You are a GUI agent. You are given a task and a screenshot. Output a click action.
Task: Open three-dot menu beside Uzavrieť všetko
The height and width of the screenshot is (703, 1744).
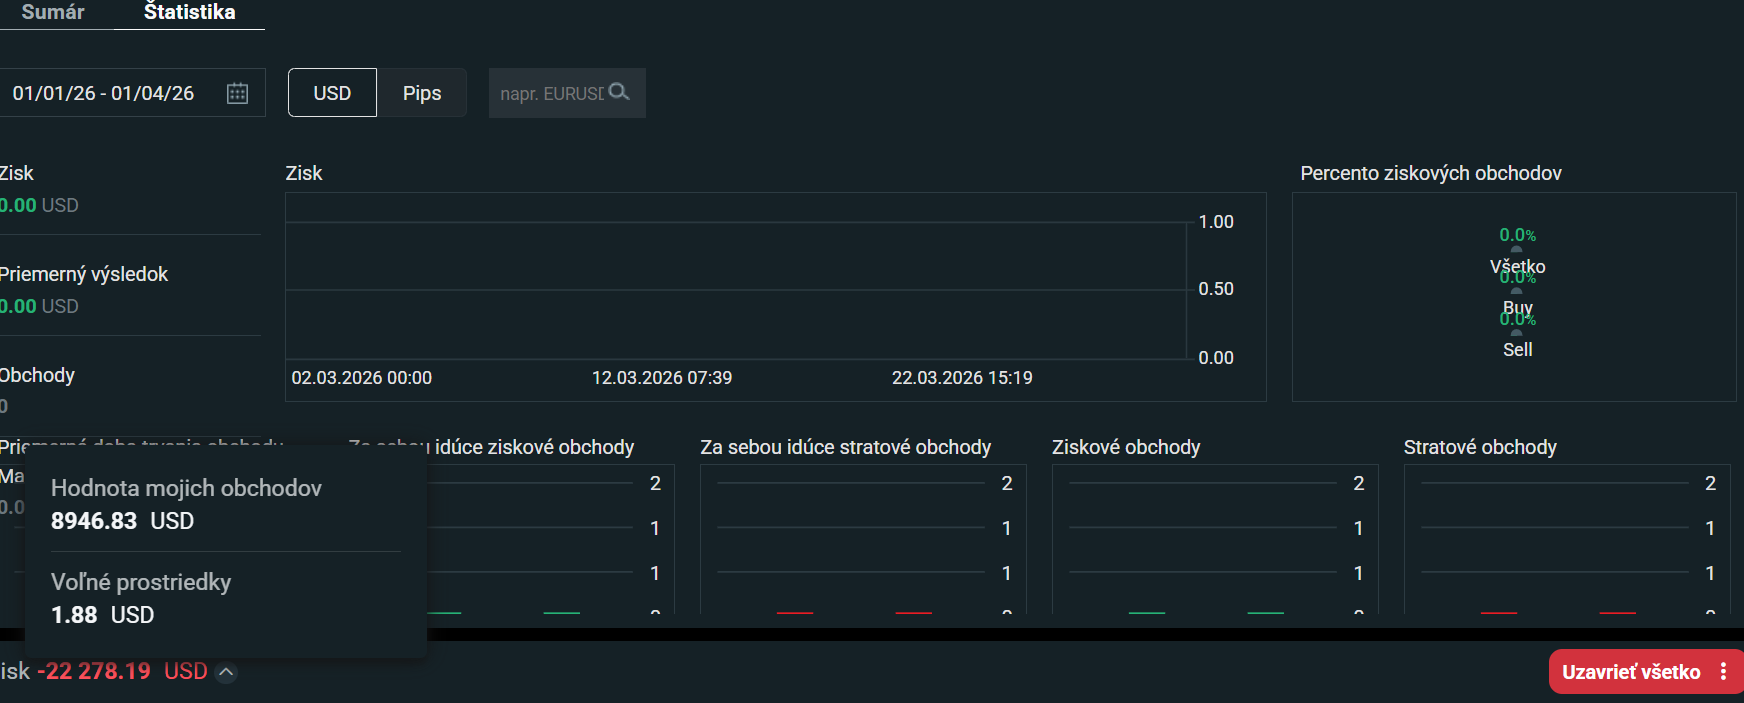[1723, 672]
